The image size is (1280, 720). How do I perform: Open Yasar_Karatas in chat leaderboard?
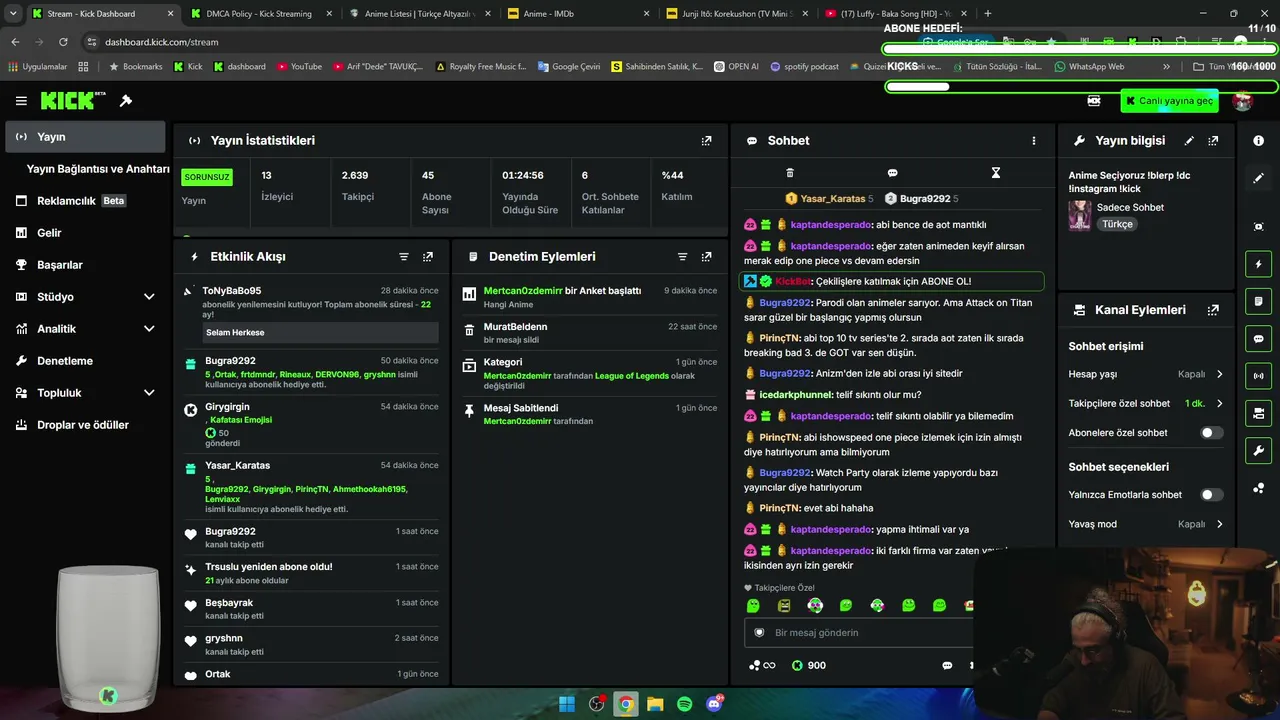click(830, 199)
